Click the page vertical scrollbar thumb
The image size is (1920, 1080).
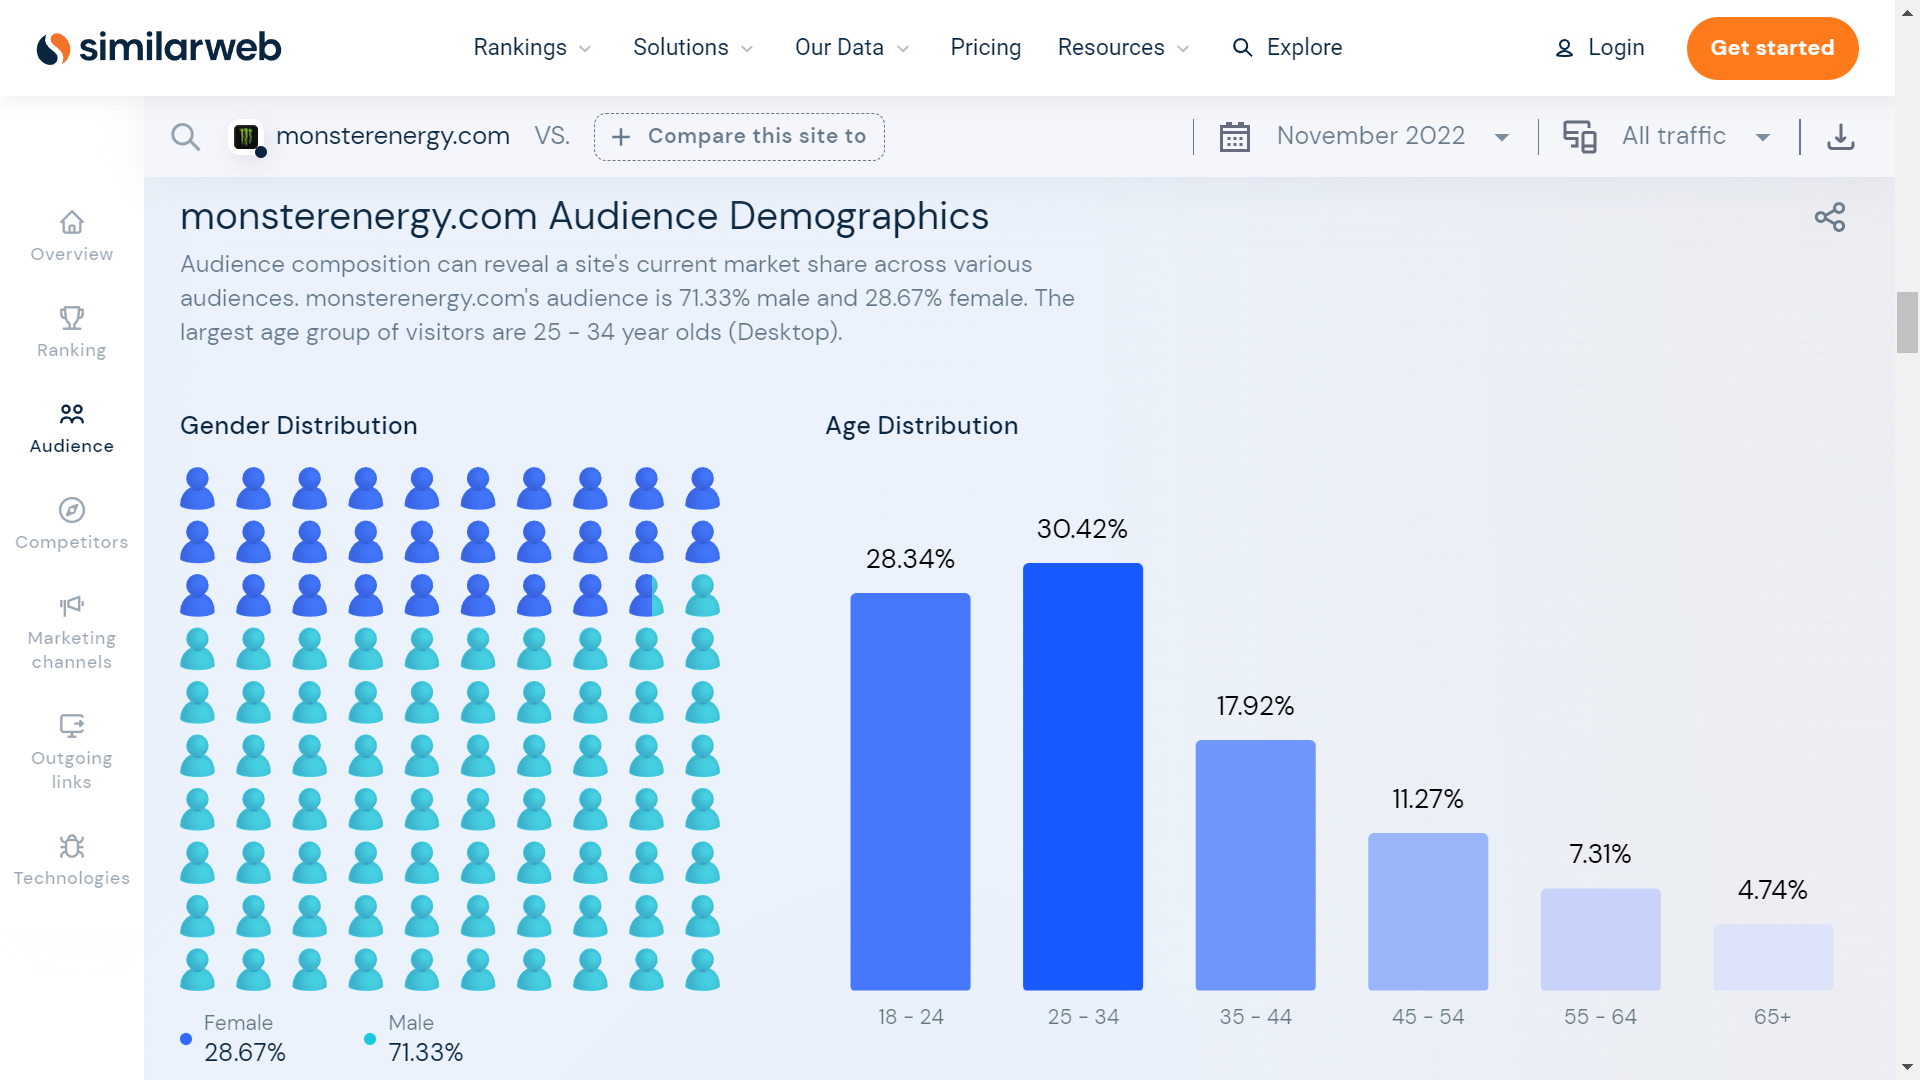click(1907, 322)
